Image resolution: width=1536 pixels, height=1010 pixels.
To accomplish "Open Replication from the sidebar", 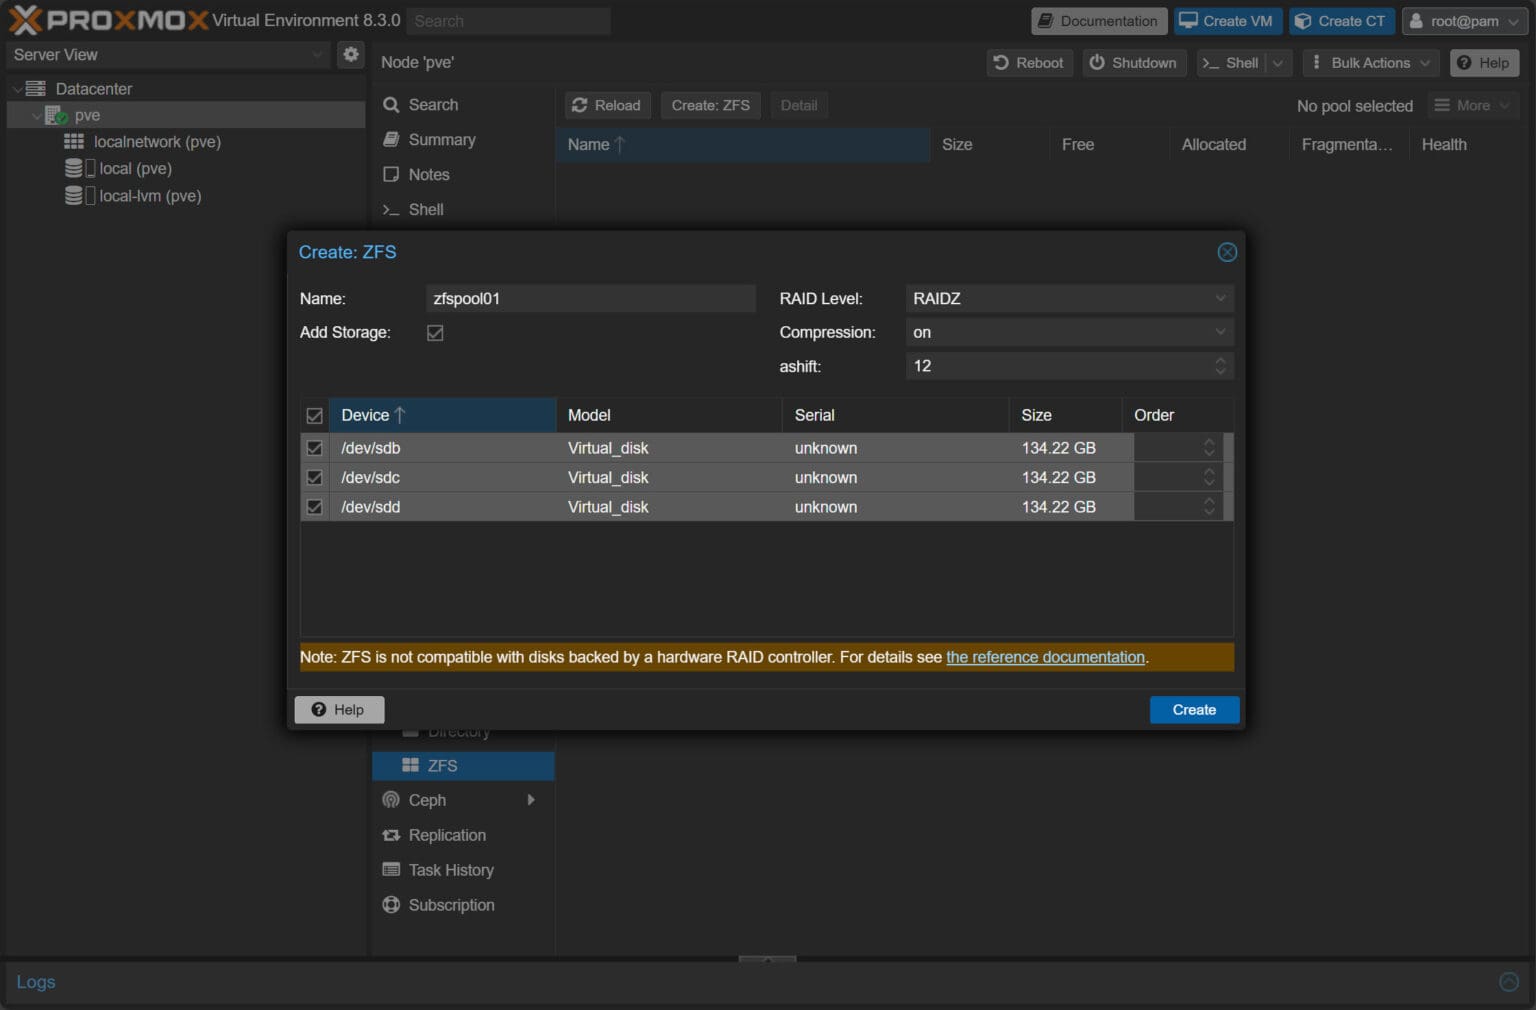I will point(447,835).
